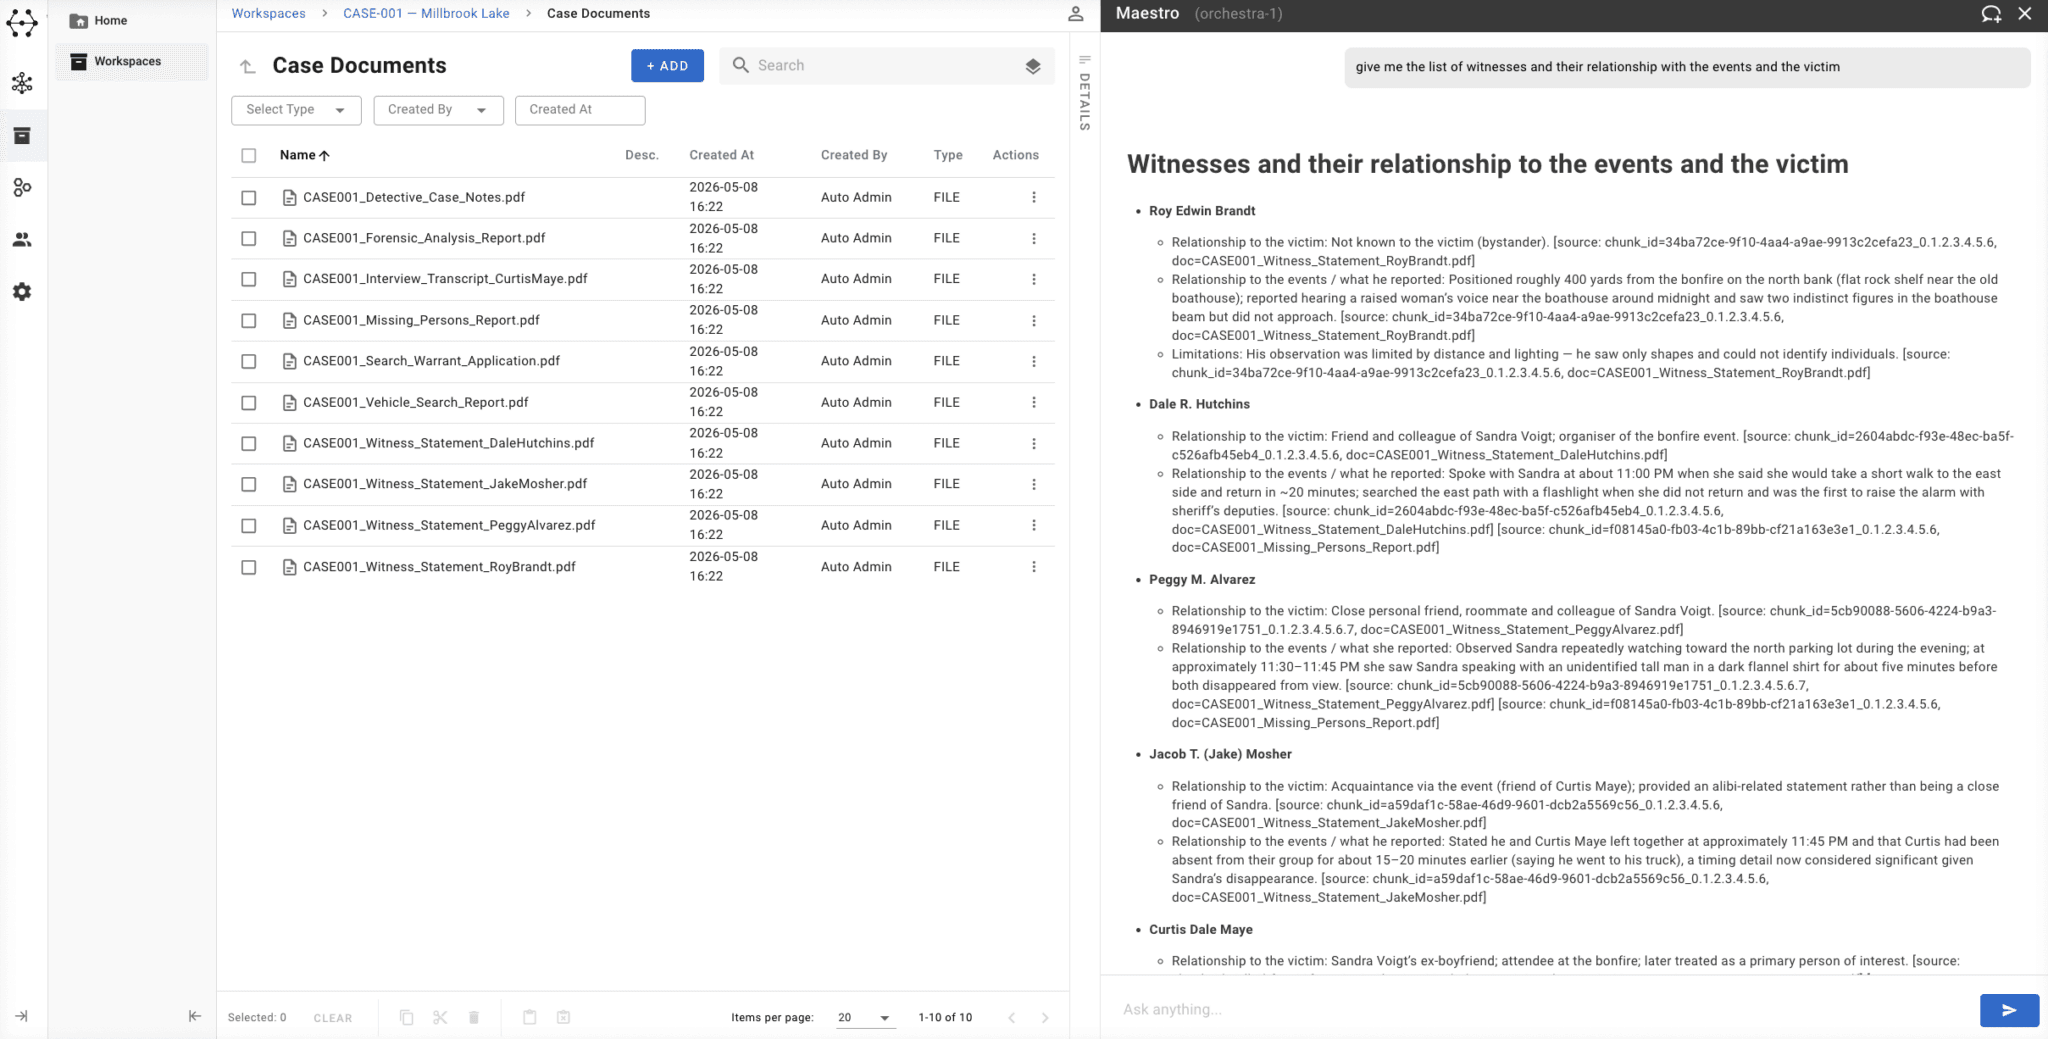
Task: Open actions menu for CASE001_Detective_Case_Notes.pdf
Action: pyautogui.click(x=1033, y=198)
